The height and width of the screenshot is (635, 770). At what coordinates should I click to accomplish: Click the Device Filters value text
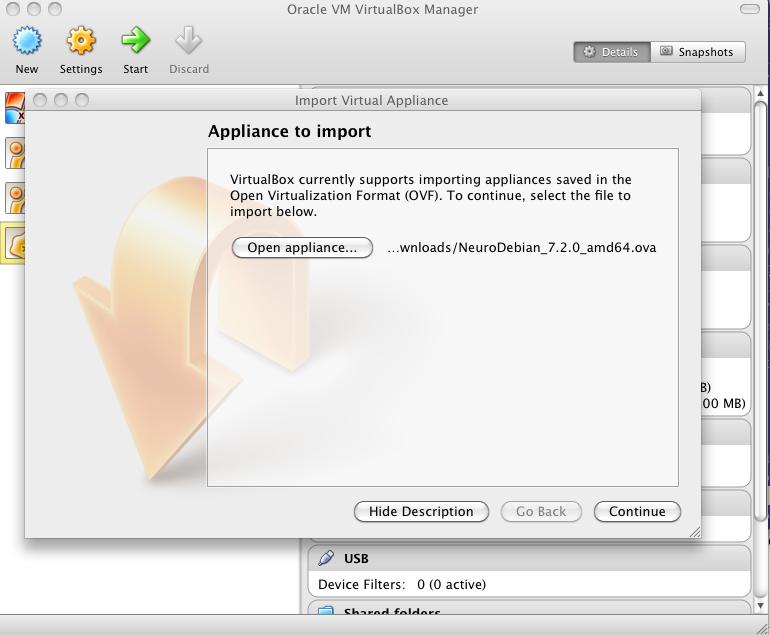(x=451, y=584)
